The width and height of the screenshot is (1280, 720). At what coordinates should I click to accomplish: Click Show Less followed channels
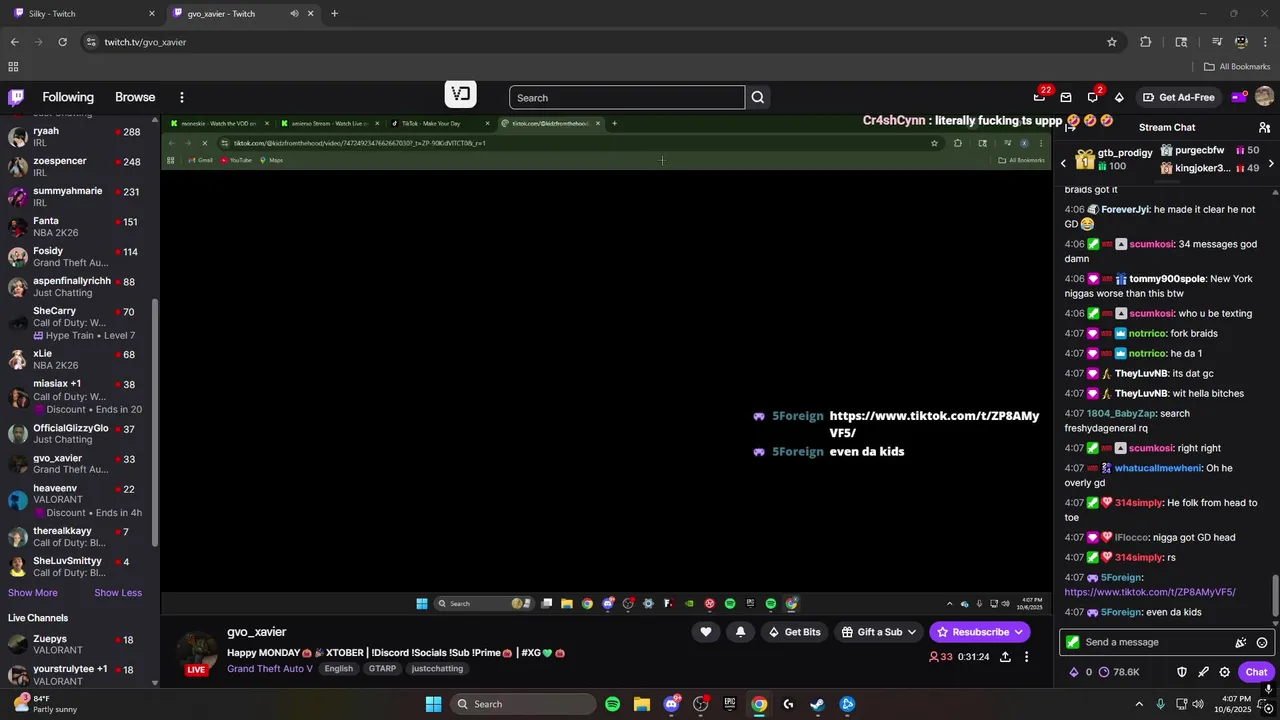click(x=118, y=593)
